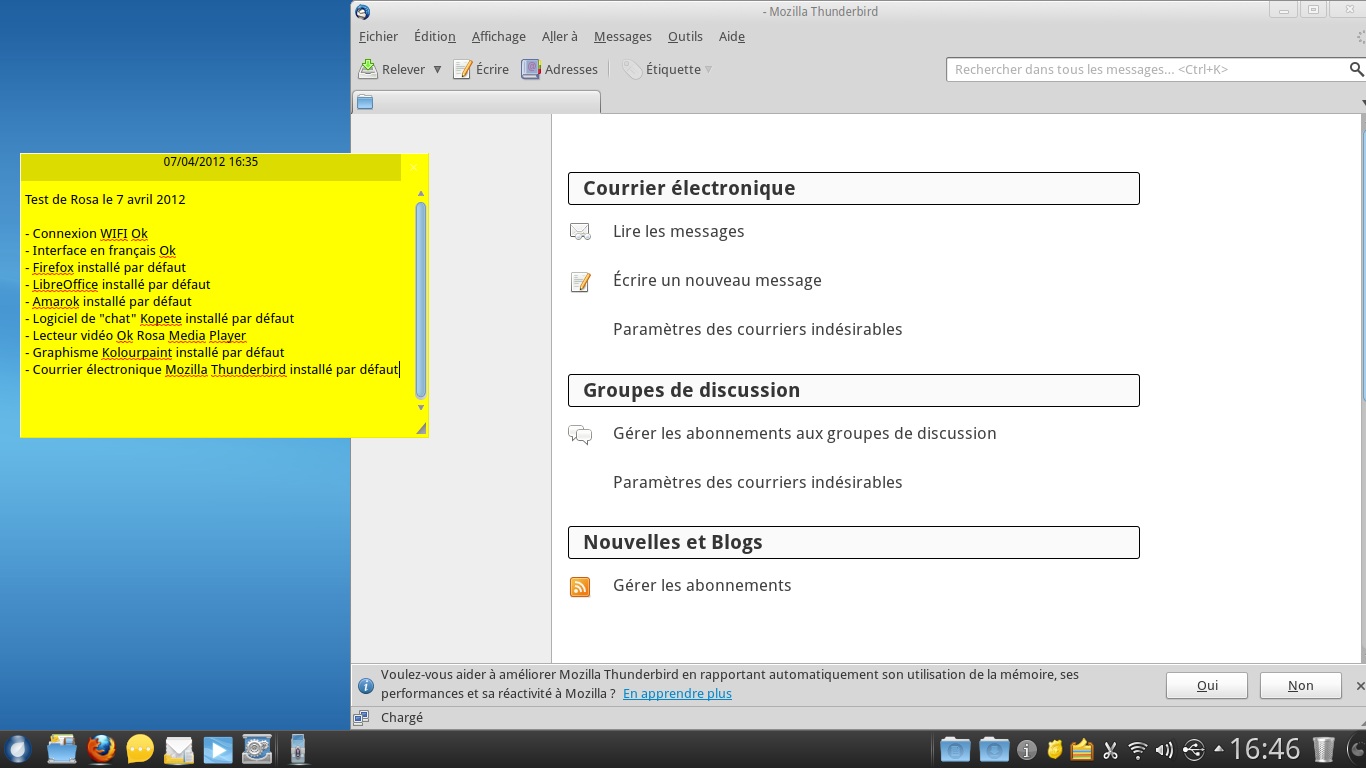The width and height of the screenshot is (1366, 768).
Task: Click the blue info icon in notification bar
Action: 366,686
